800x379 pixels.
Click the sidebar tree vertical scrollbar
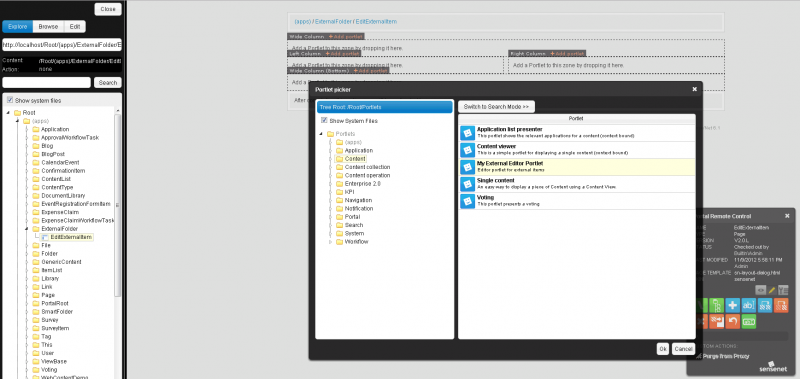pos(118,204)
